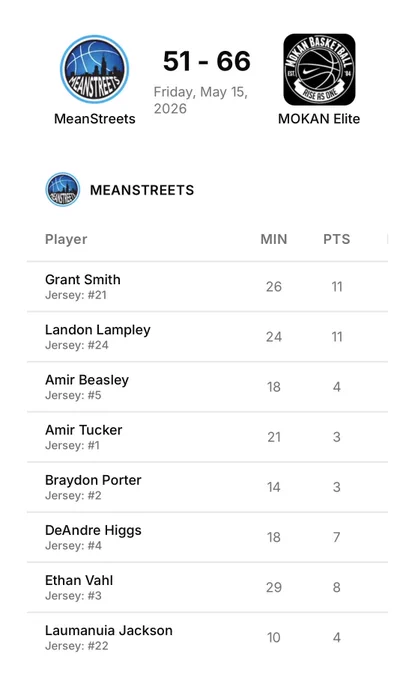
Task: Click the Player column header
Action: click(66, 239)
